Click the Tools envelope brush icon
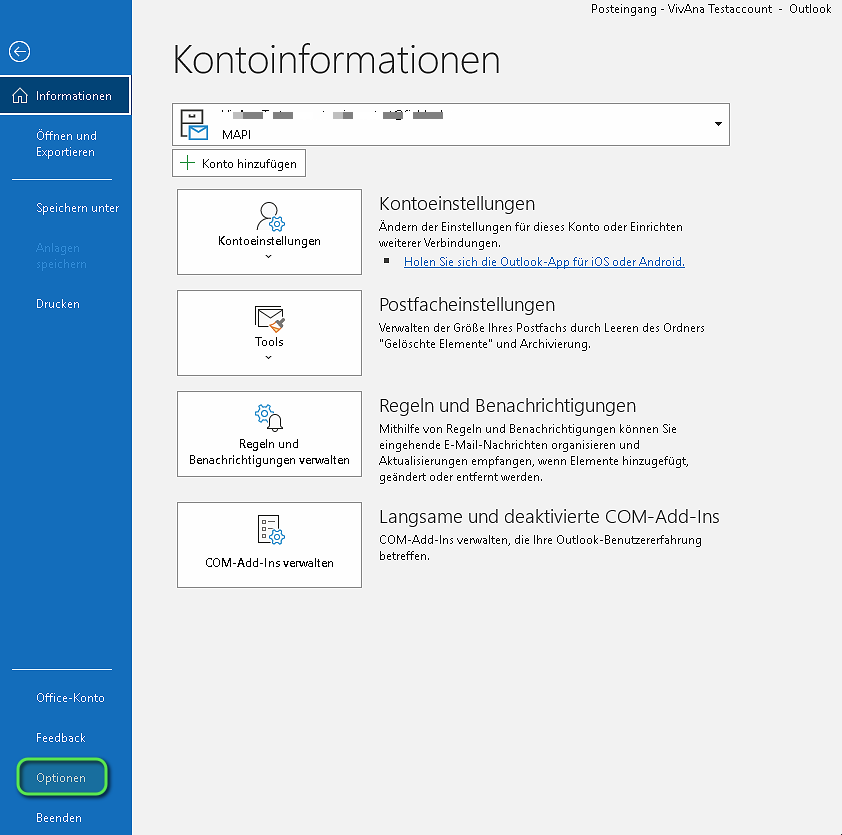842x835 pixels. click(269, 319)
